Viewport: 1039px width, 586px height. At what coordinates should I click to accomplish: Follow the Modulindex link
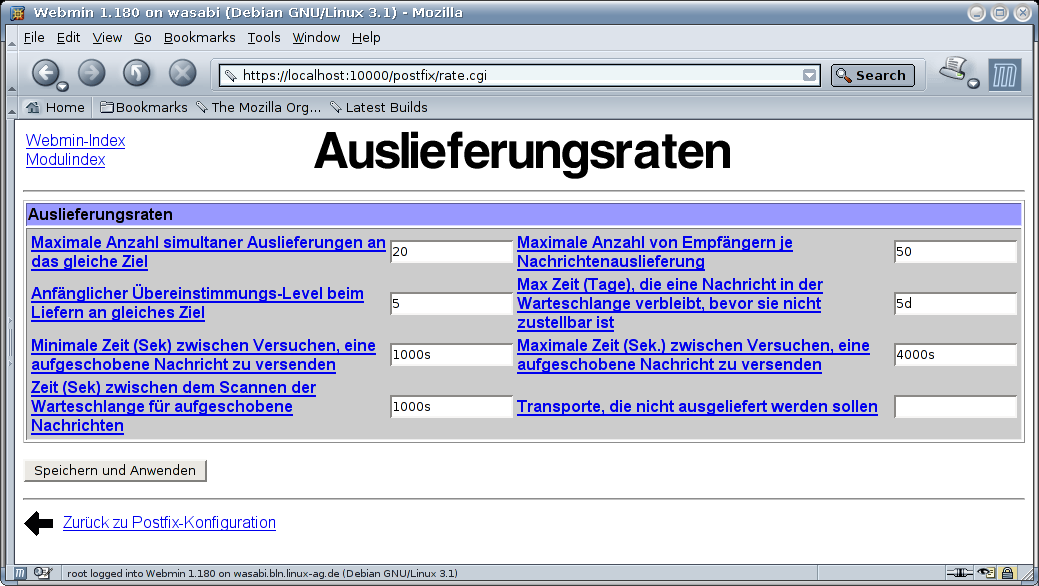point(66,160)
